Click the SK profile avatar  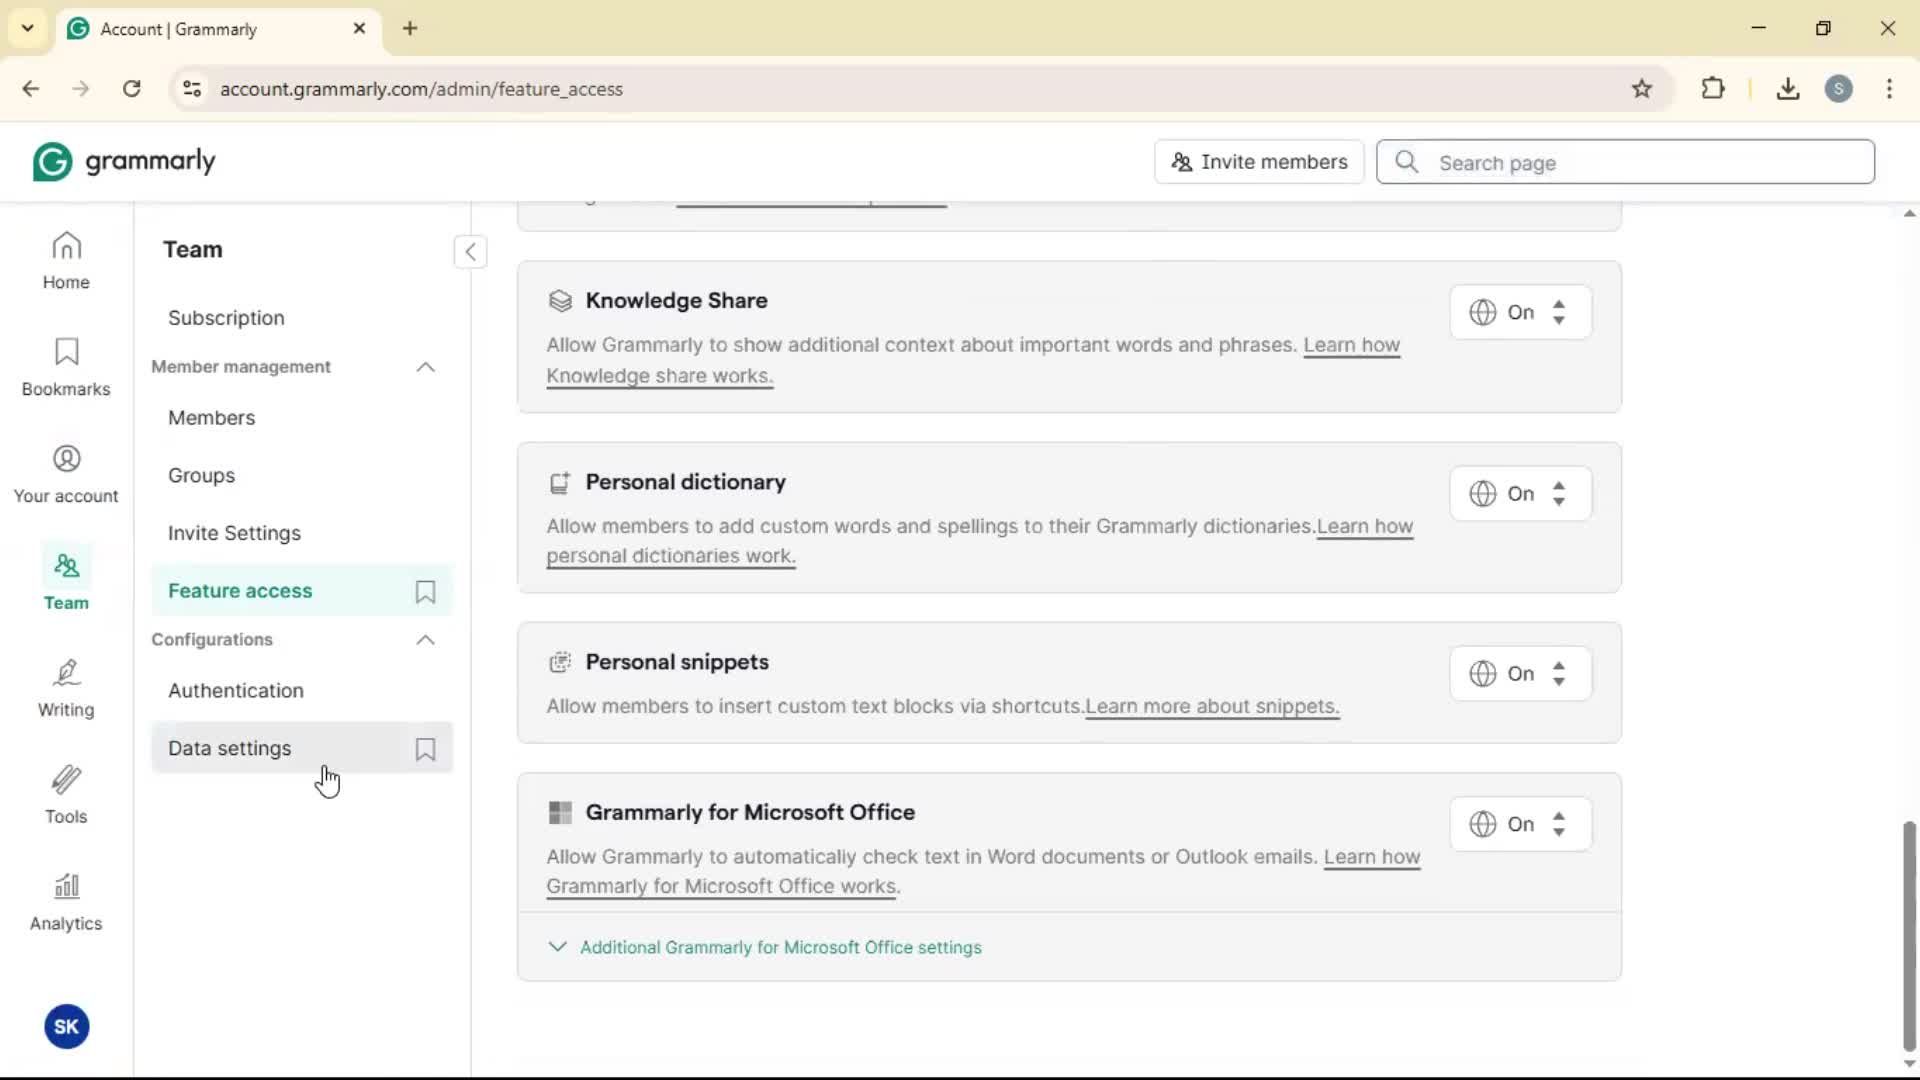67,1027
